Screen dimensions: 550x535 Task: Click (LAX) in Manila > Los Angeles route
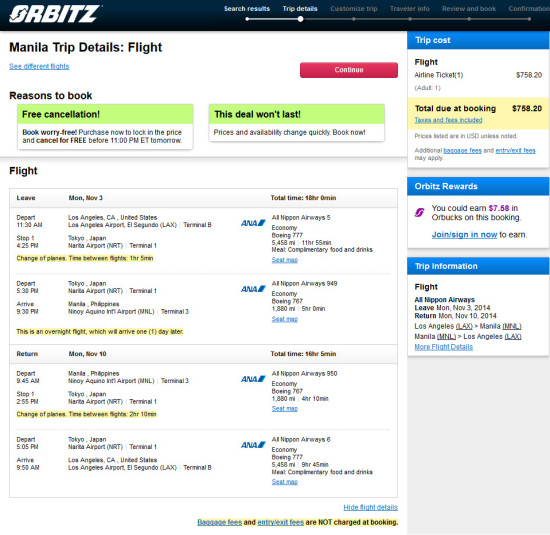[x=513, y=336]
